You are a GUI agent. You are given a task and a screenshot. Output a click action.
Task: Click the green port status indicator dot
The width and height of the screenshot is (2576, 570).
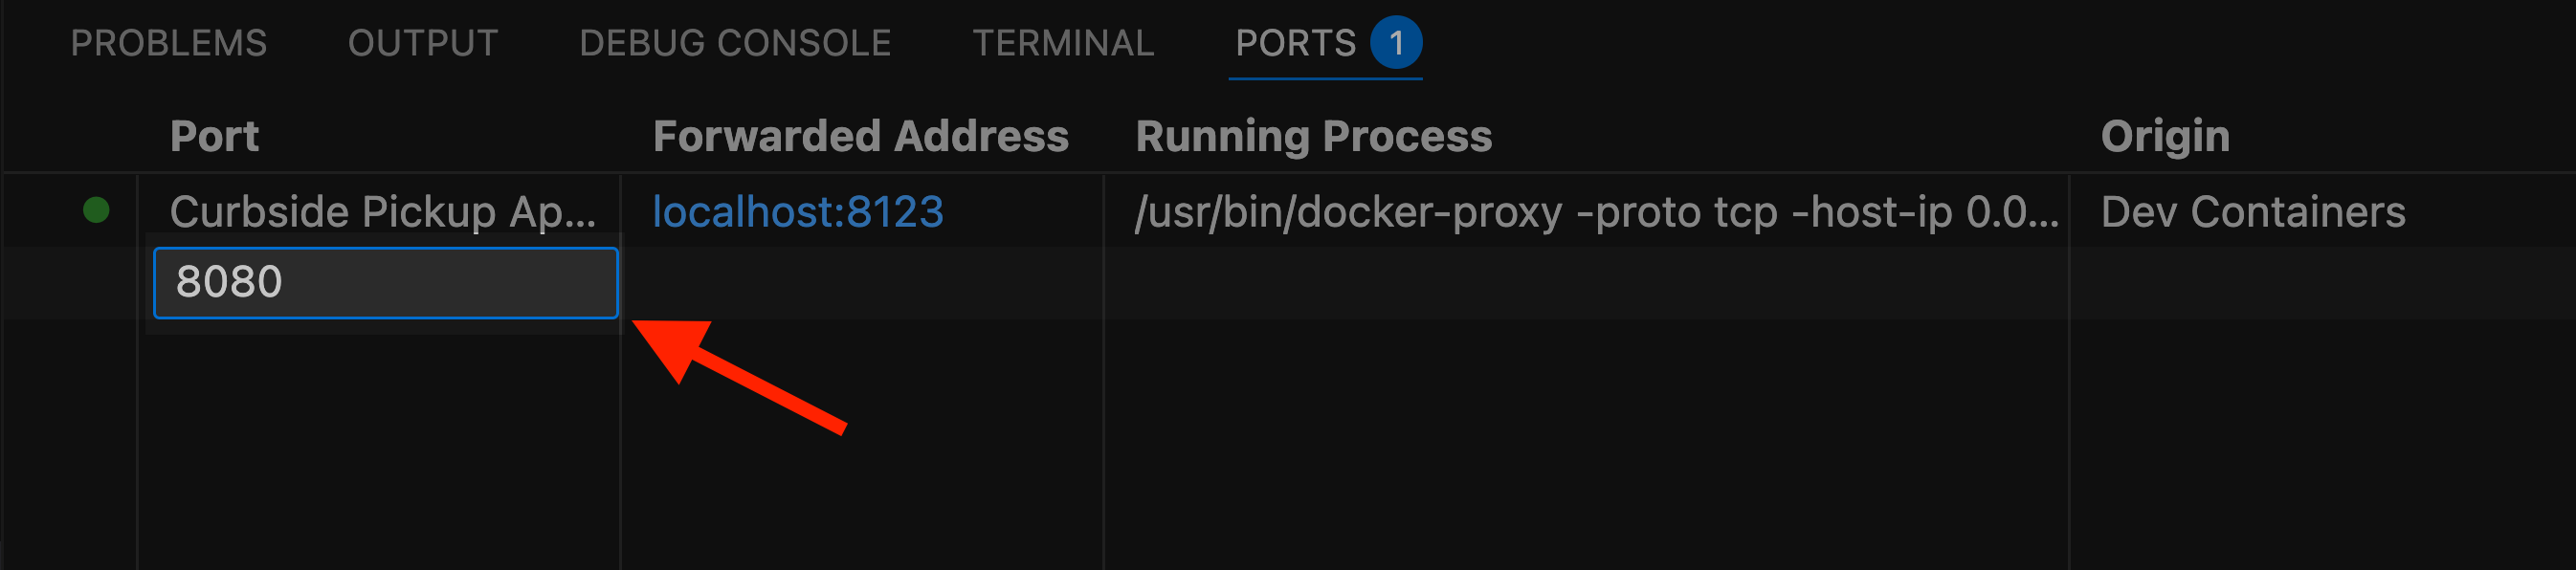click(x=96, y=210)
